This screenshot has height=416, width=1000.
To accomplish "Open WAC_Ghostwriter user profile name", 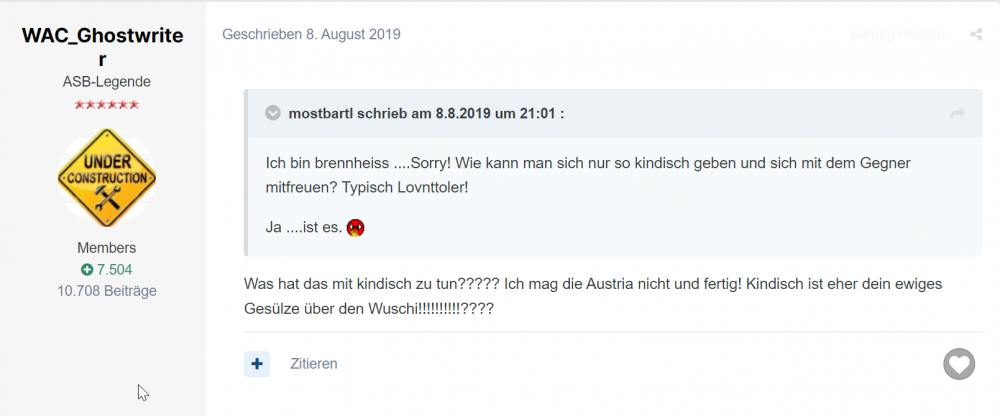I will 103,47.
